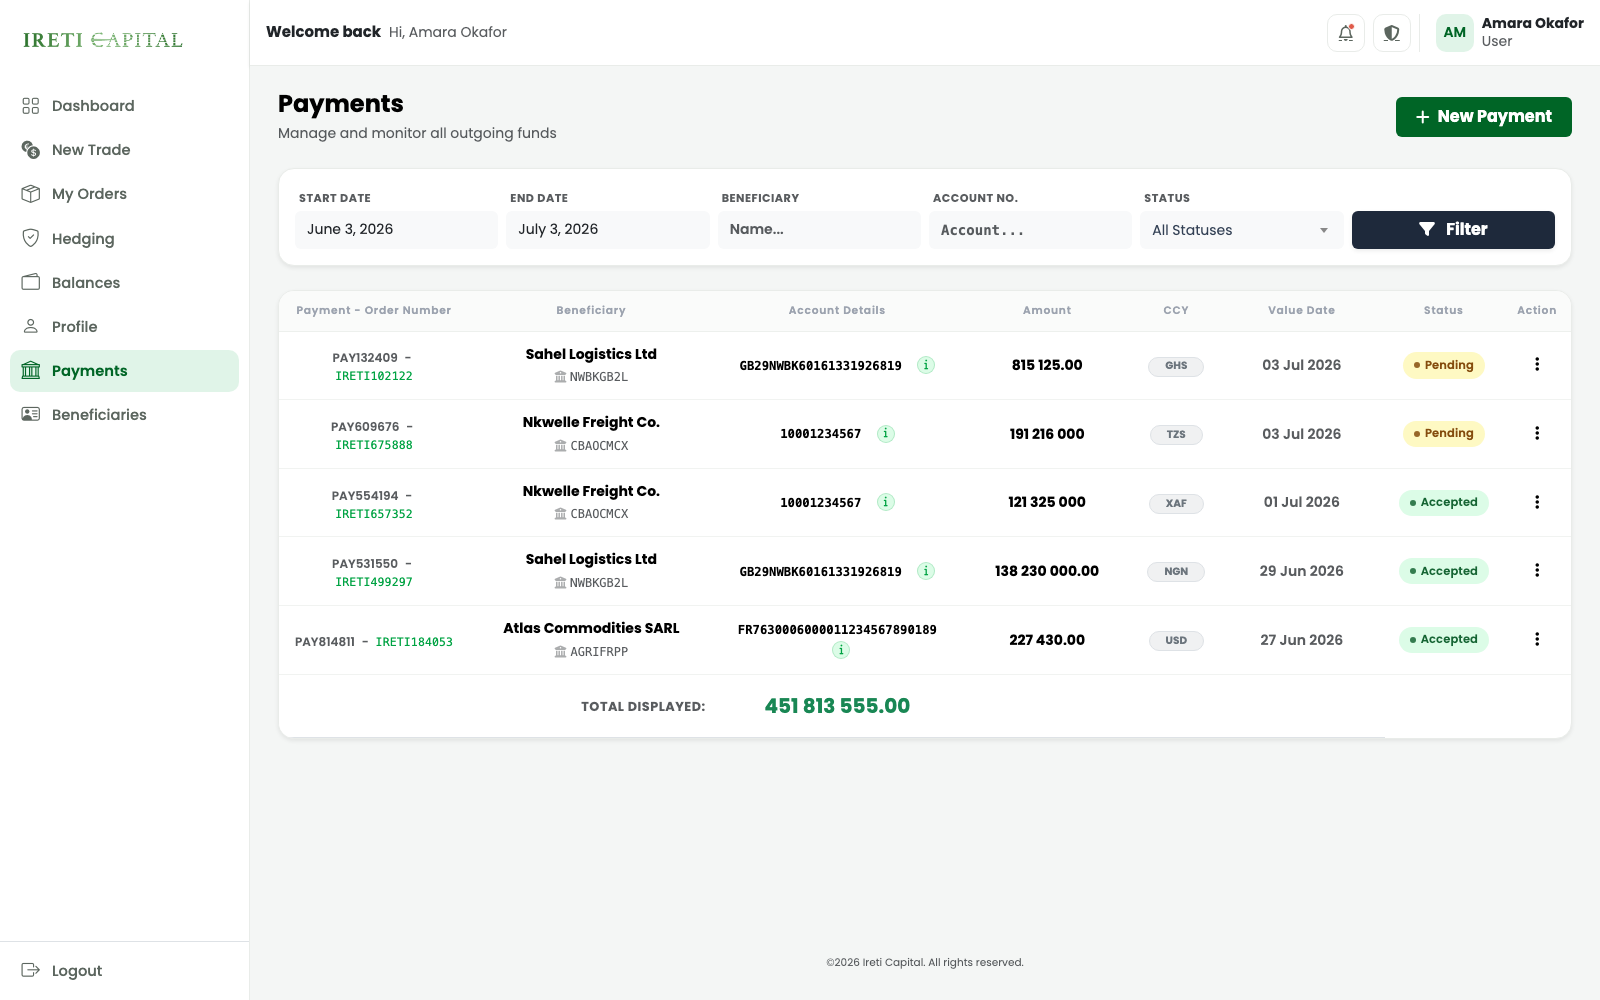Open action menu for PAY554194 row
This screenshot has width=1600, height=1000.
[x=1537, y=502]
